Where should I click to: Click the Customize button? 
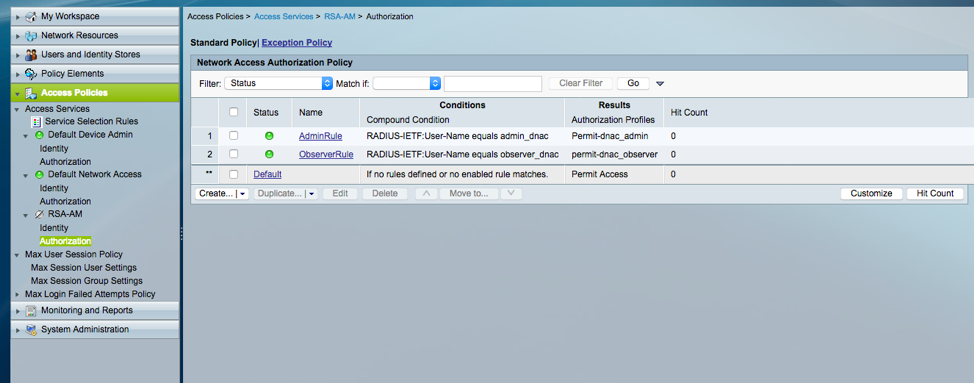[x=872, y=194]
